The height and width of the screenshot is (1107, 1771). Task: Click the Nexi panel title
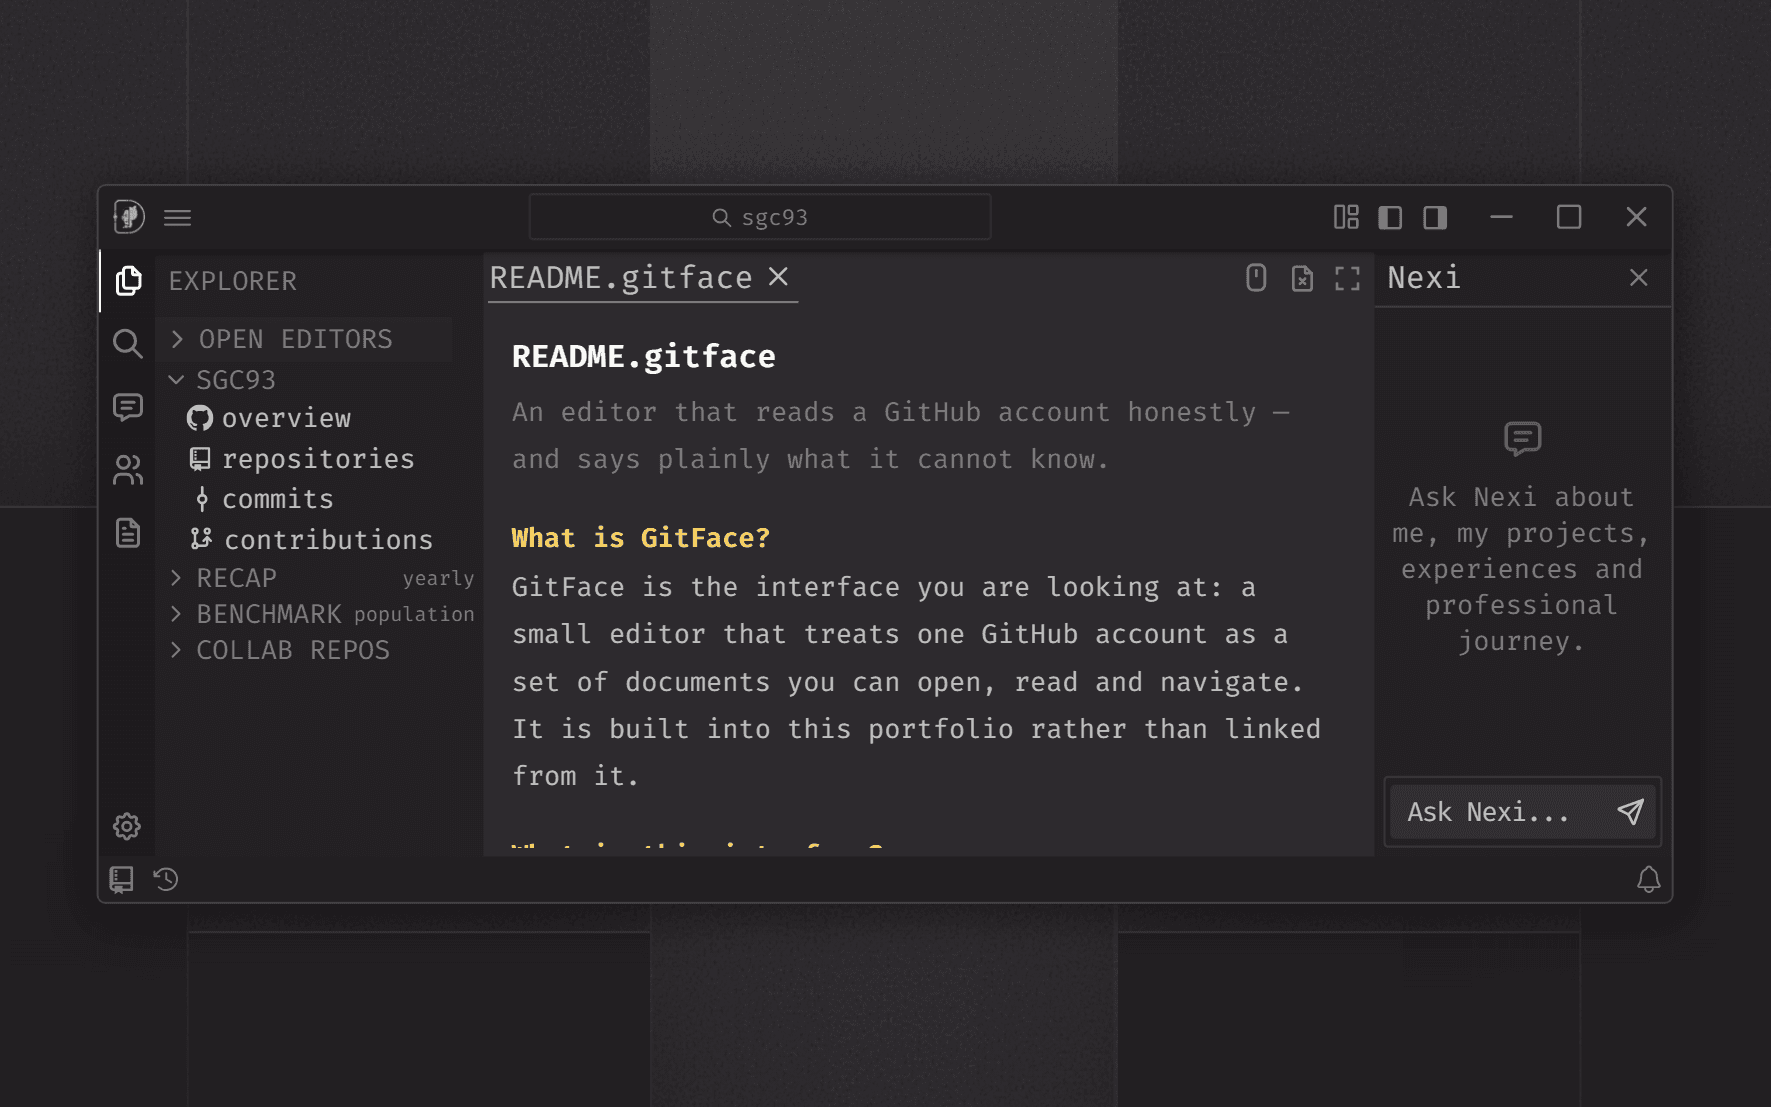click(1424, 278)
